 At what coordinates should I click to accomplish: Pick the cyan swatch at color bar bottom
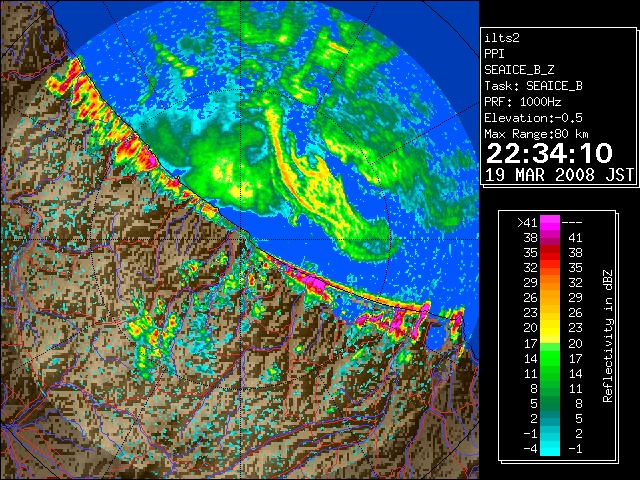[x=550, y=449]
